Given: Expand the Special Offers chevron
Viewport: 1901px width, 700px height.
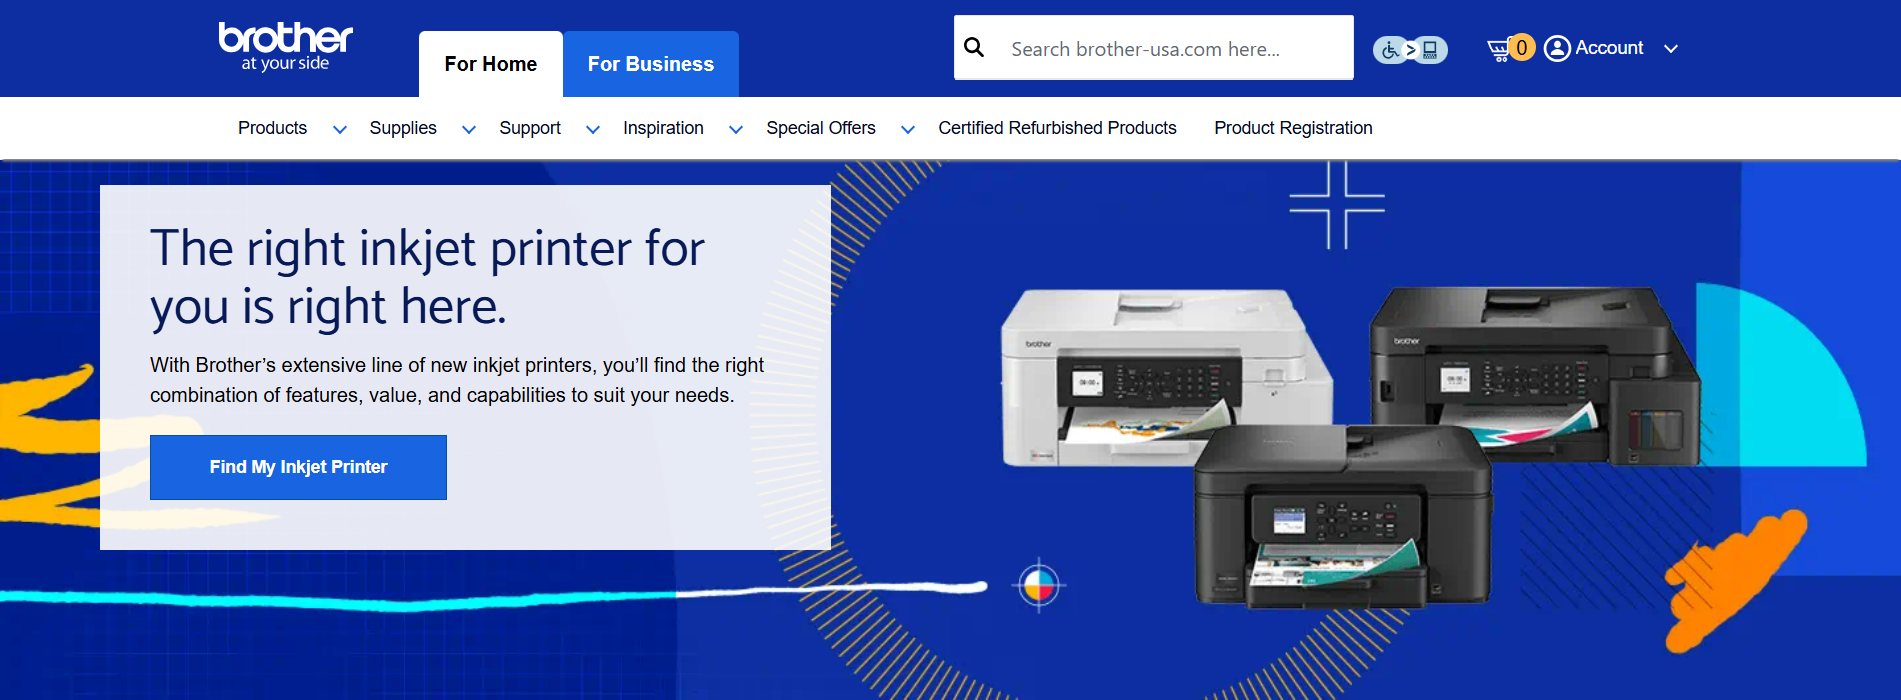Looking at the screenshot, I should 908,129.
